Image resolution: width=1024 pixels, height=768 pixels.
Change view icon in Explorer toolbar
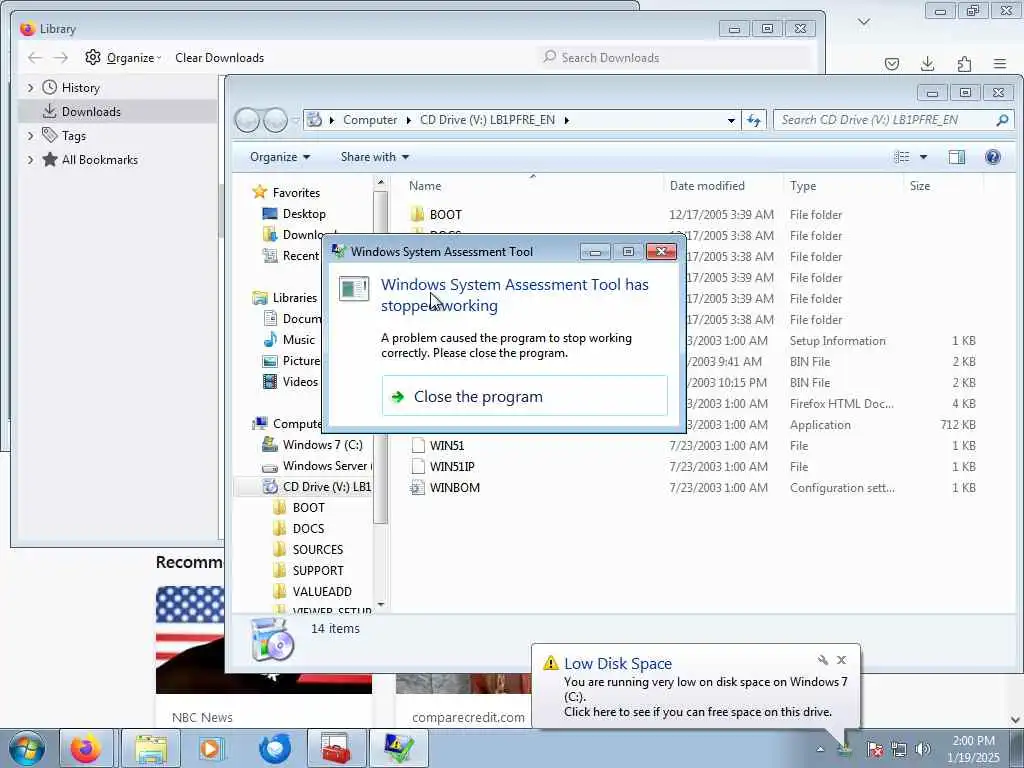(902, 157)
